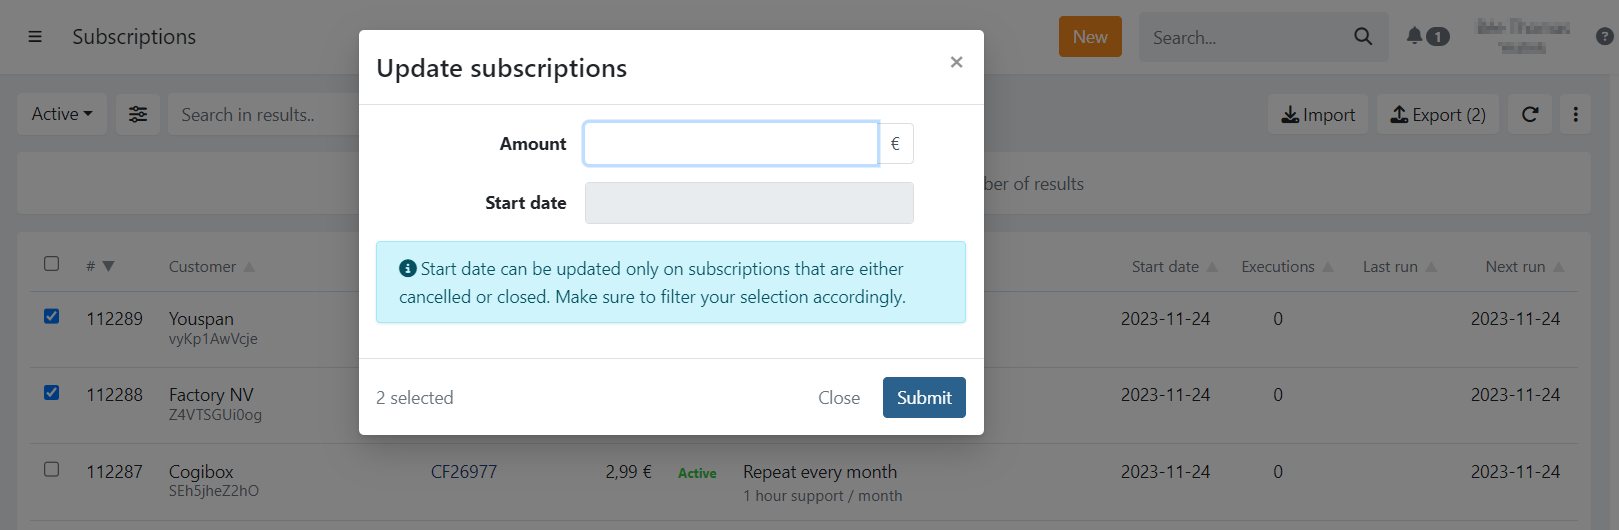Uncheck subscription 112289 checkbox
The width and height of the screenshot is (1619, 530).
click(52, 317)
